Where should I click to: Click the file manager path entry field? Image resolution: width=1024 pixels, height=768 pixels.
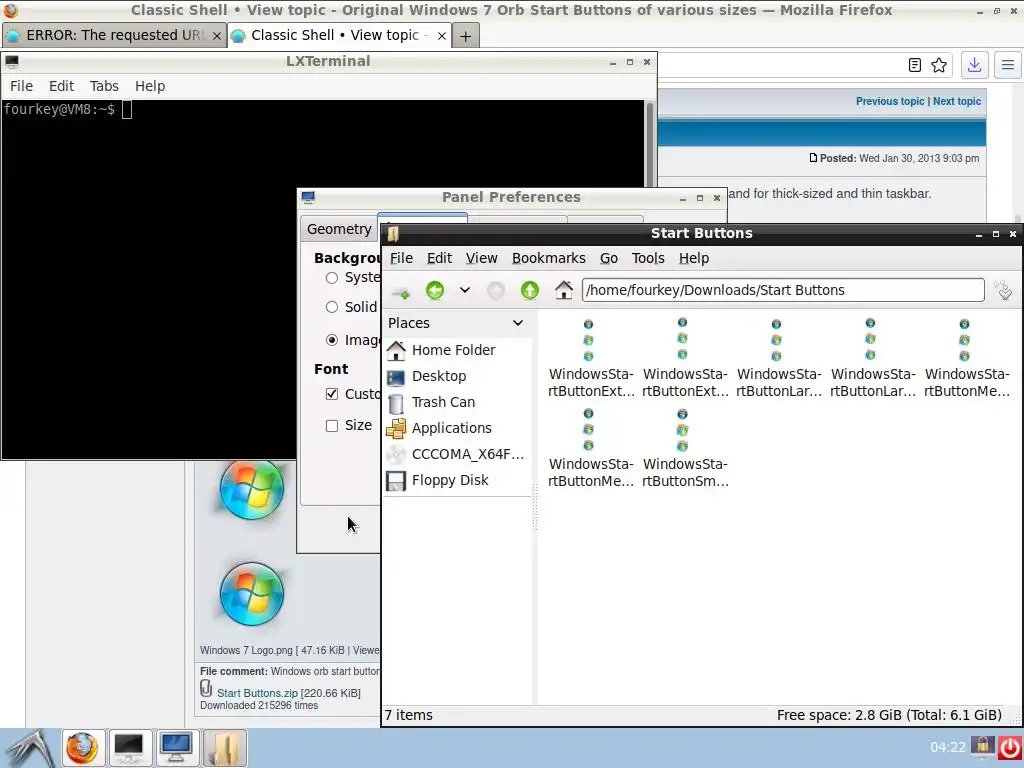[x=783, y=290]
